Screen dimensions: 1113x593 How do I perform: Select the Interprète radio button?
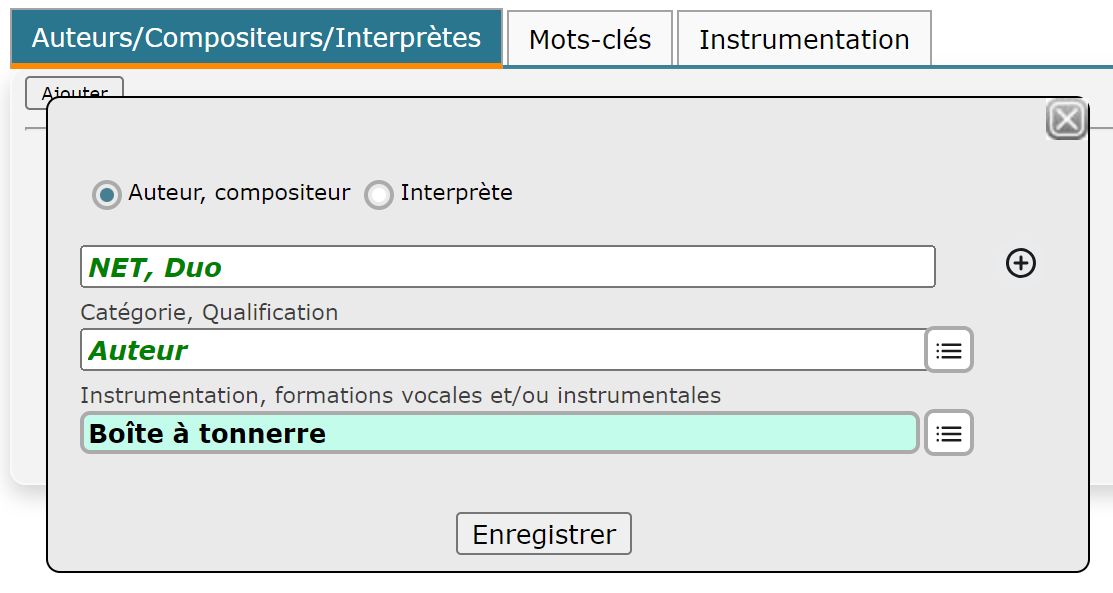[x=378, y=194]
